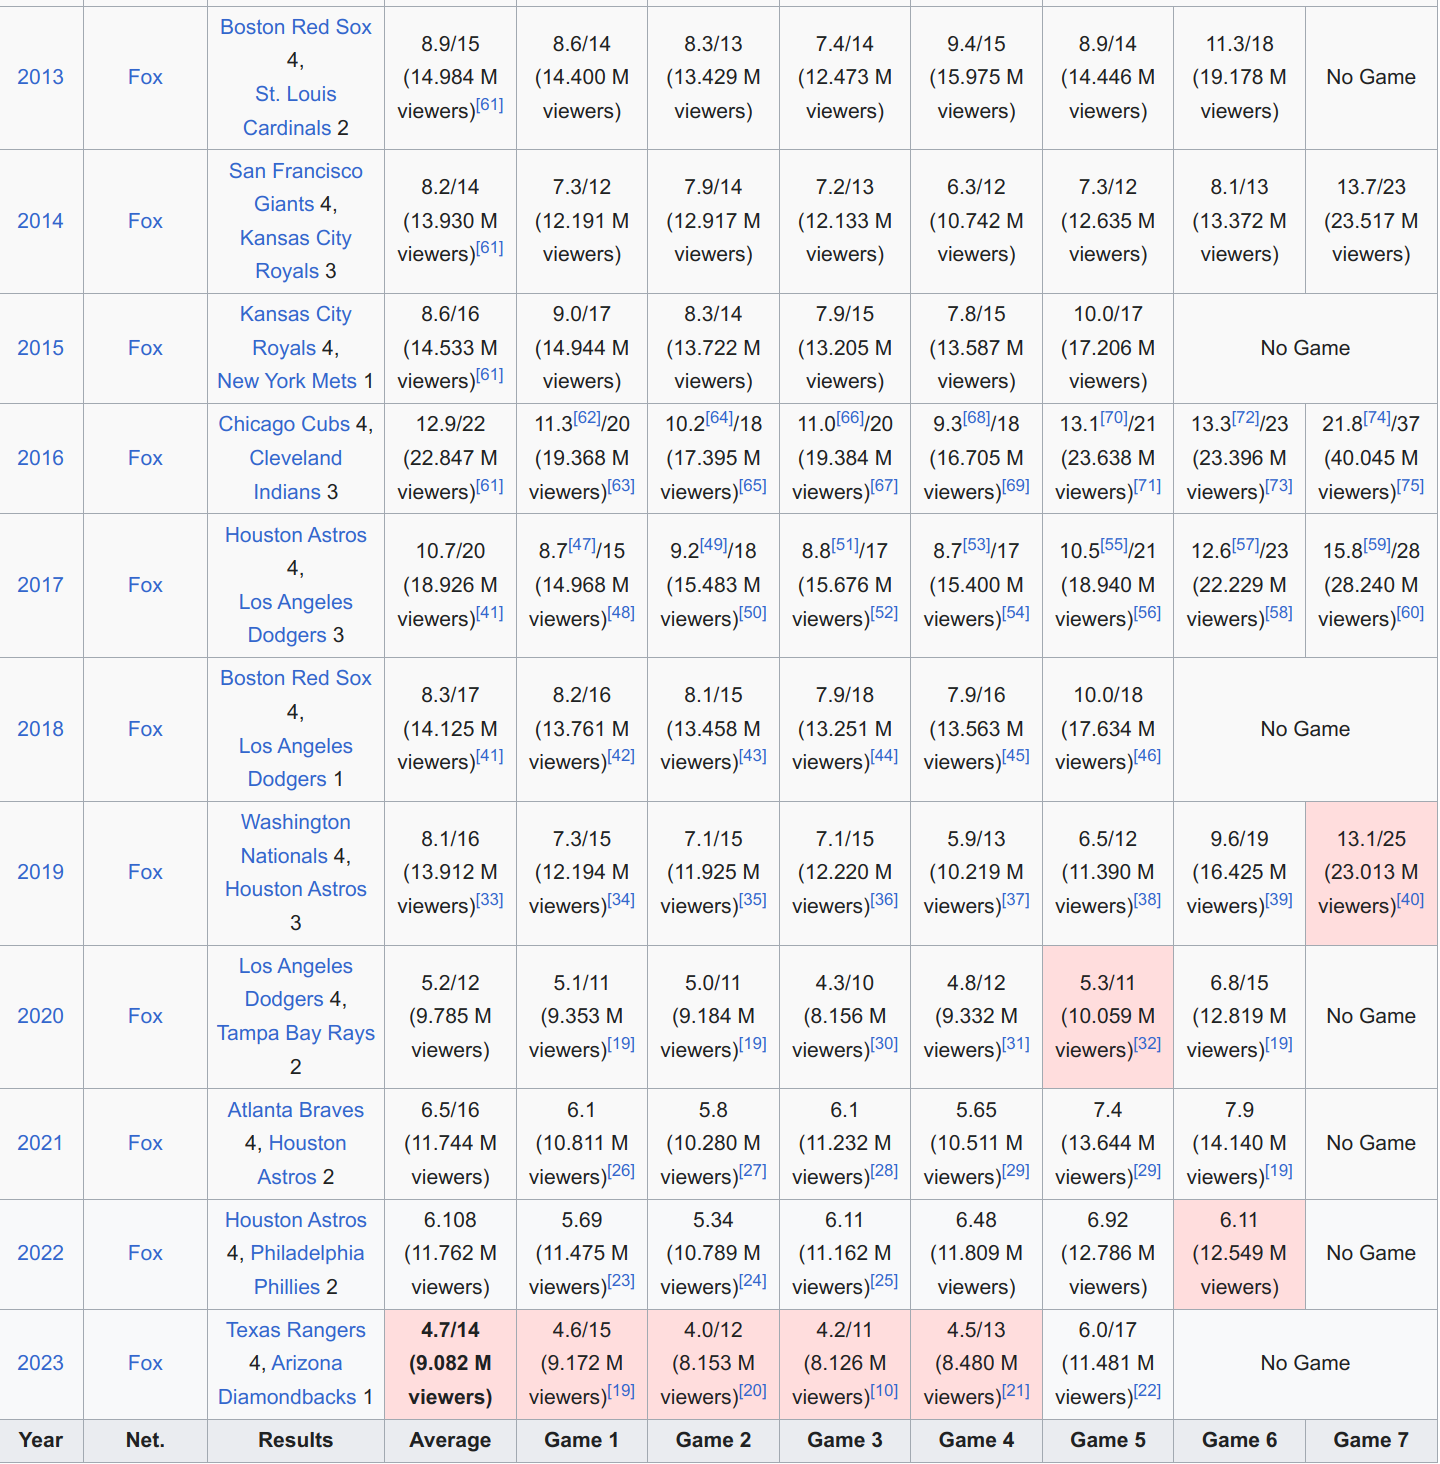This screenshot has height=1464, width=1440.
Task: Click the Game 1 column header
Action: coord(582,1440)
